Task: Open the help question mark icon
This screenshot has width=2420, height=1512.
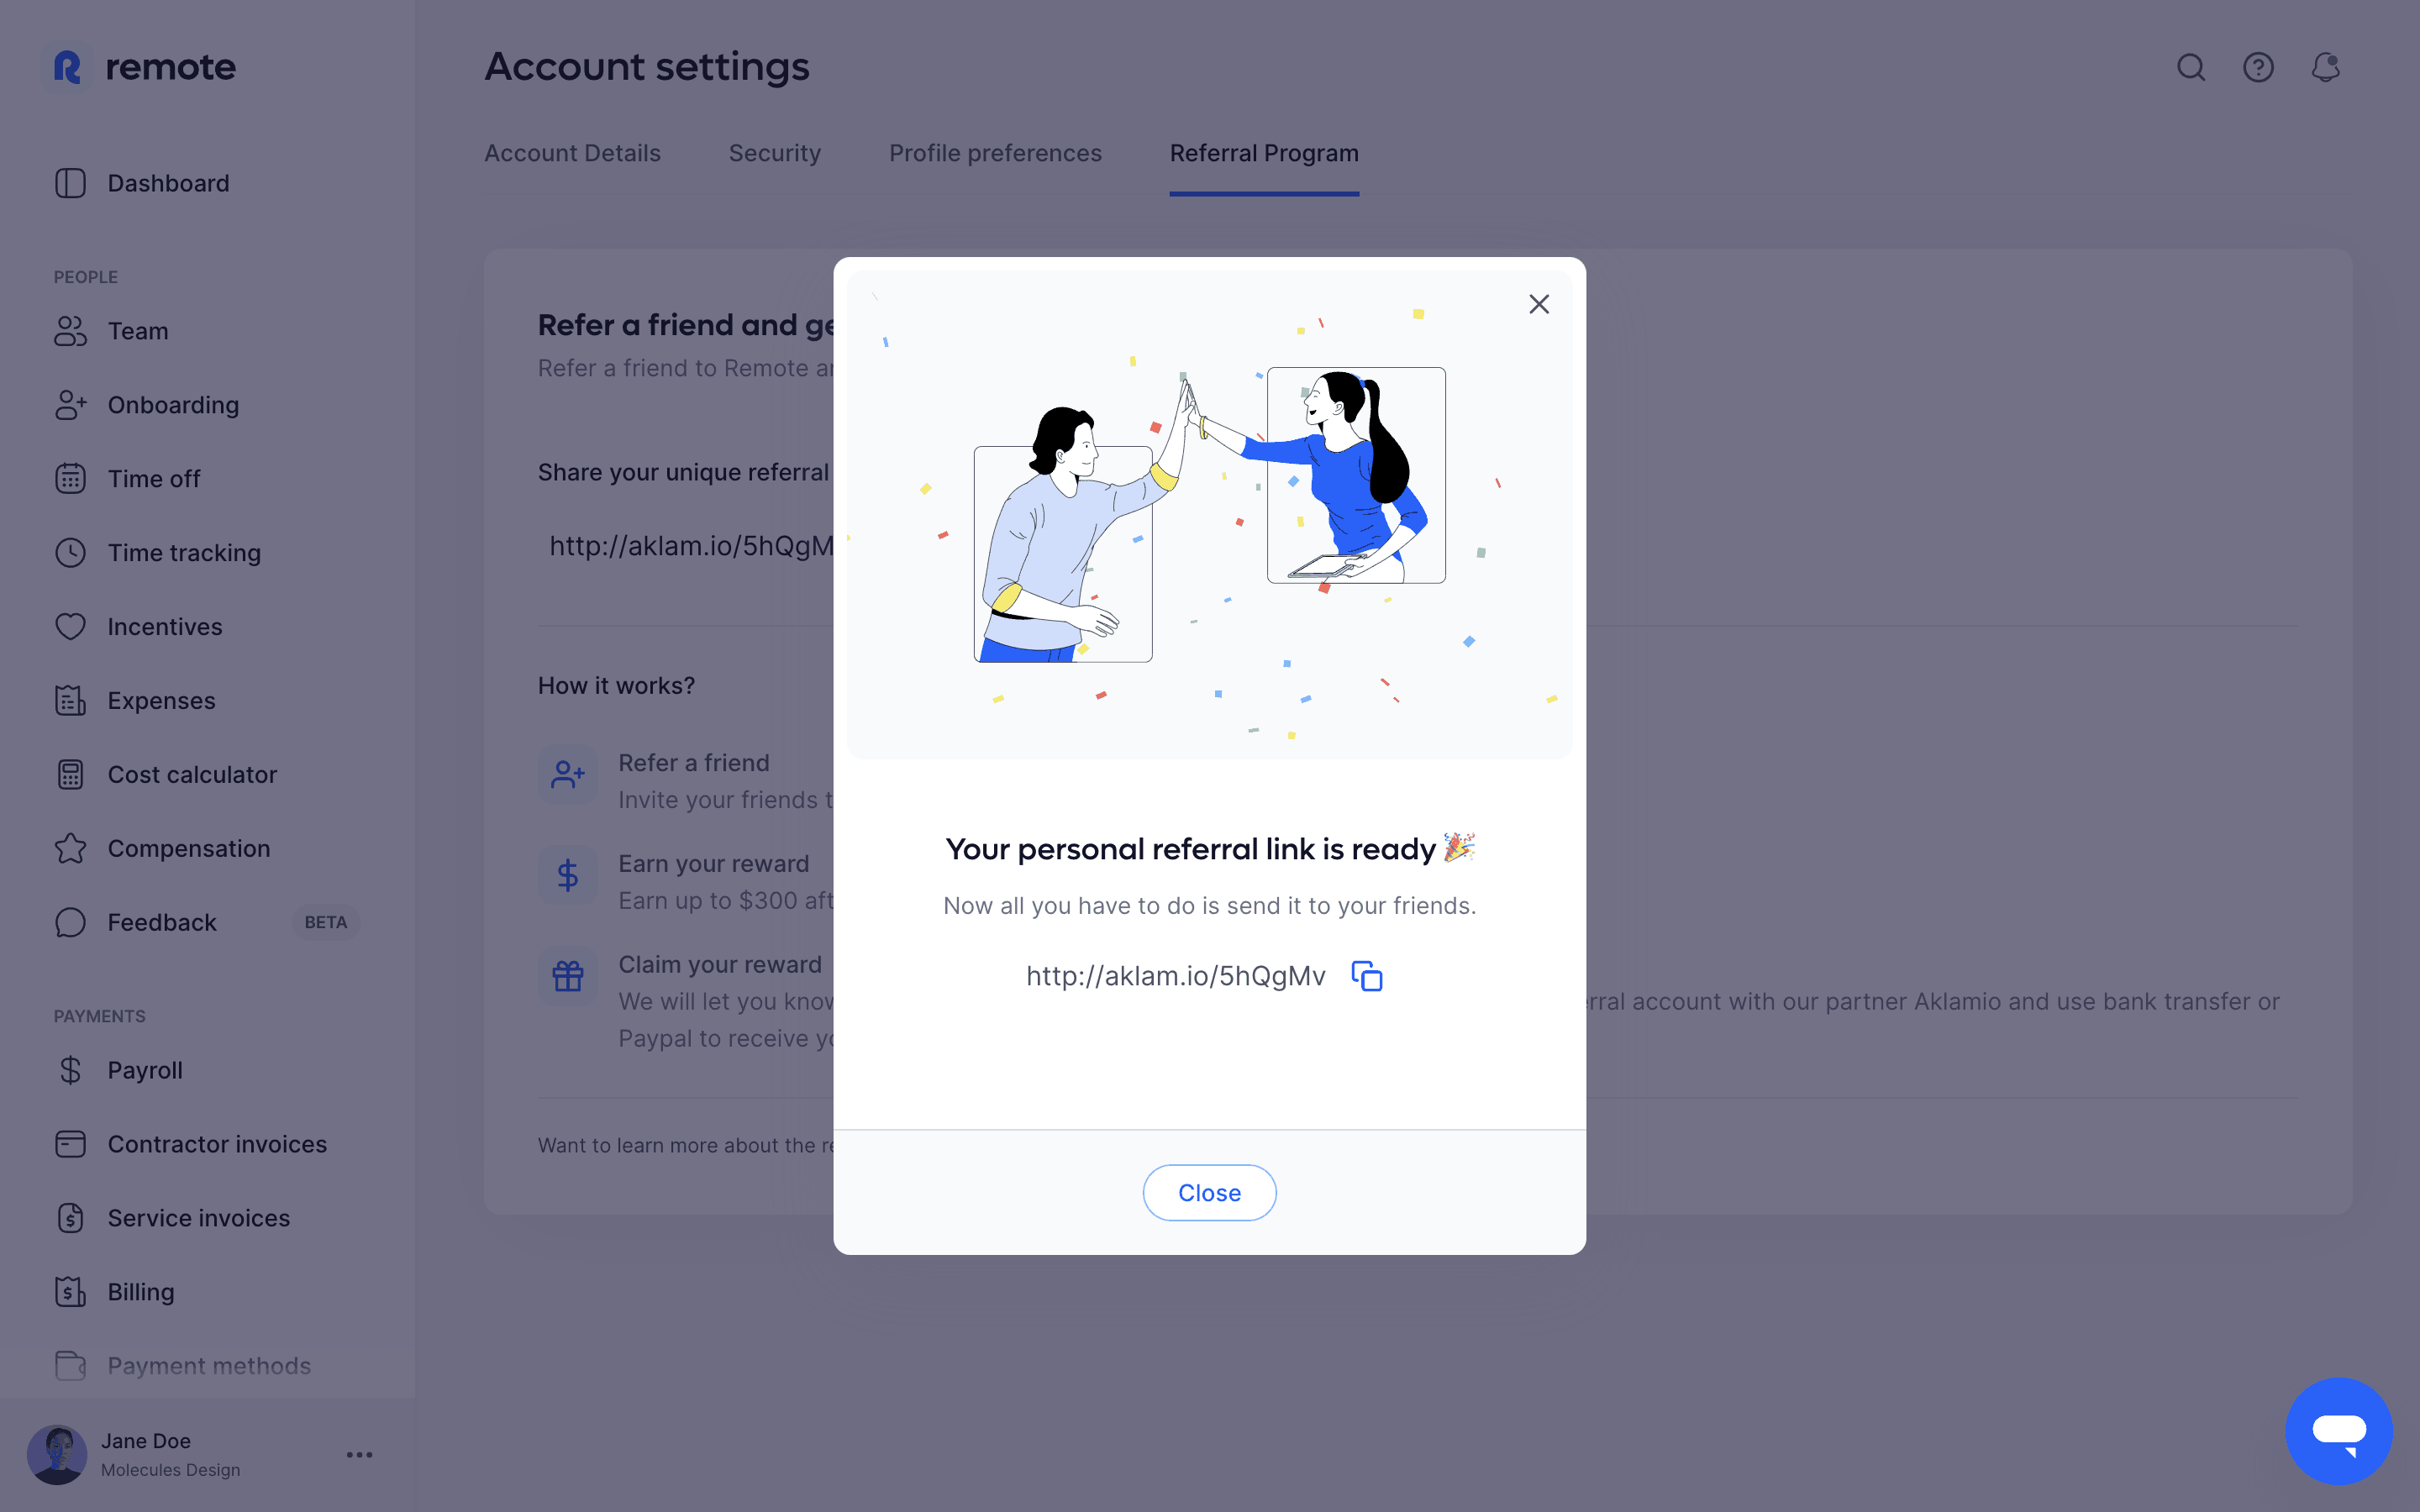Action: [2258, 67]
